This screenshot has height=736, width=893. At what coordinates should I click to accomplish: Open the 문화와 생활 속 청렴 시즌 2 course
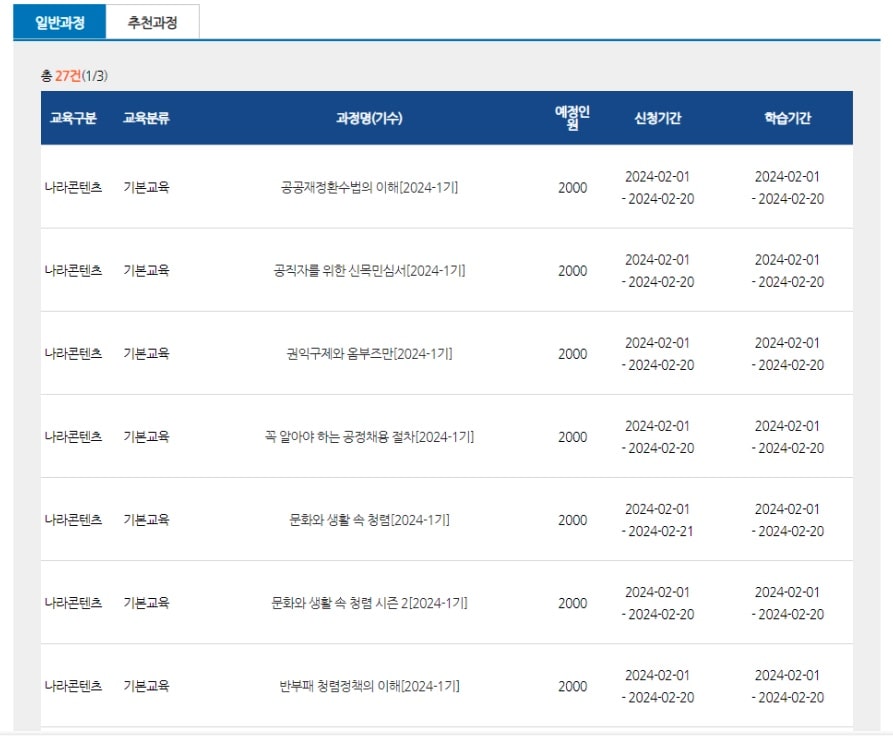click(371, 603)
